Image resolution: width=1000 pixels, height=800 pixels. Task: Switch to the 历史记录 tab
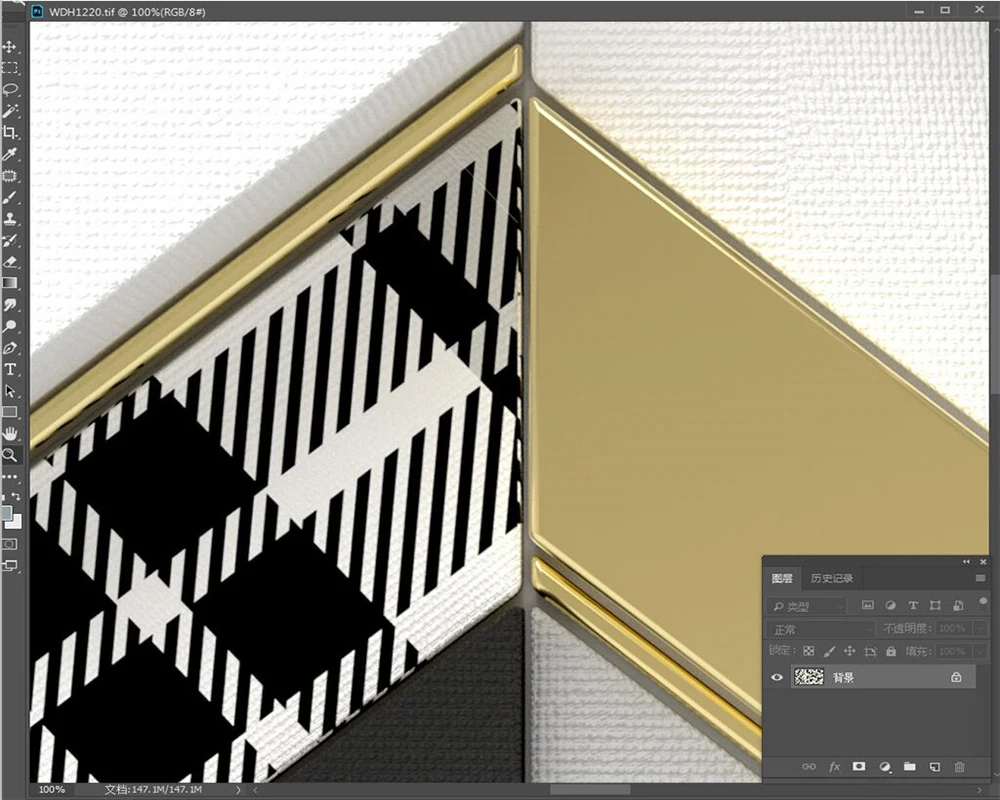click(832, 579)
